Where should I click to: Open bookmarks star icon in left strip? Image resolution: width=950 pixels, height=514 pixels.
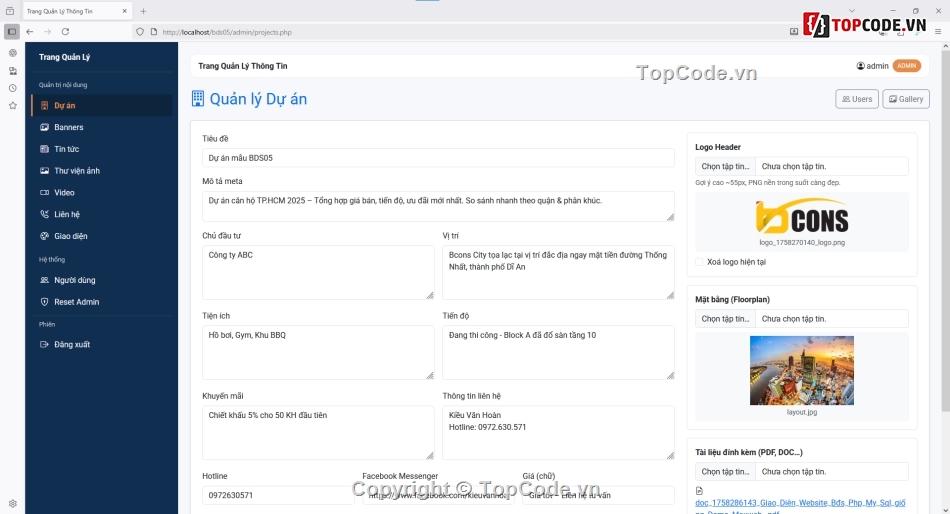click(13, 106)
